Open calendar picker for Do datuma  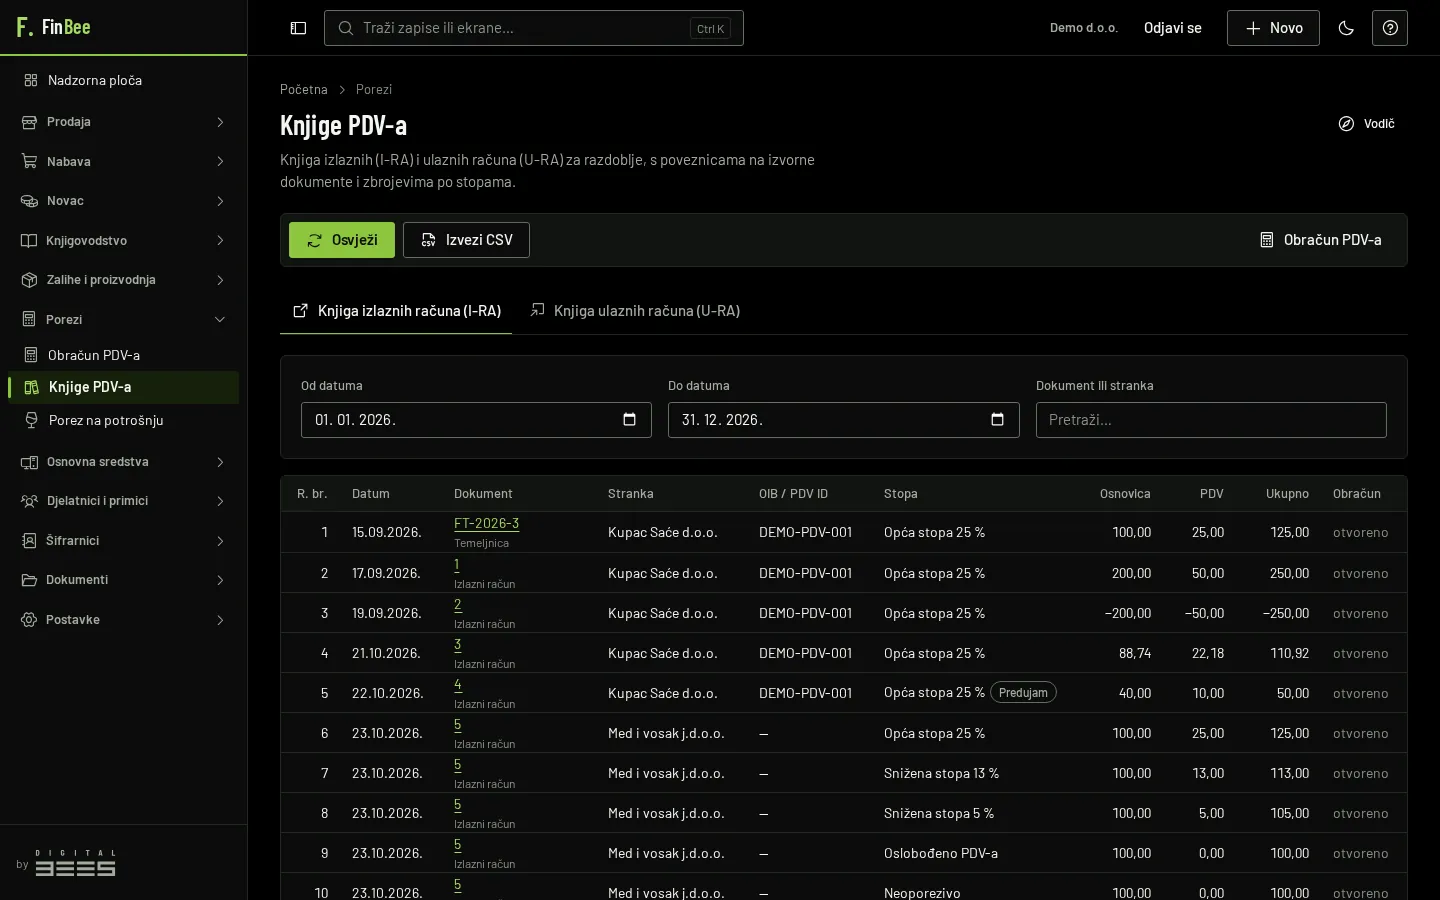[997, 420]
